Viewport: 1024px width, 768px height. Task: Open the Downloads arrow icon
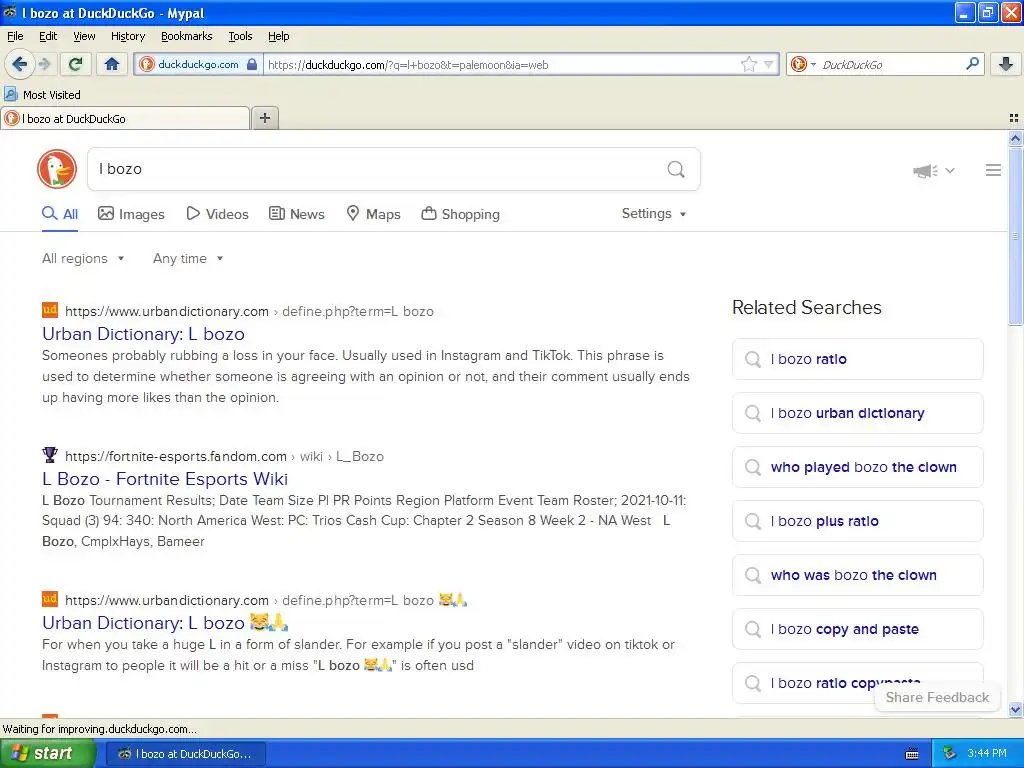click(1006, 64)
